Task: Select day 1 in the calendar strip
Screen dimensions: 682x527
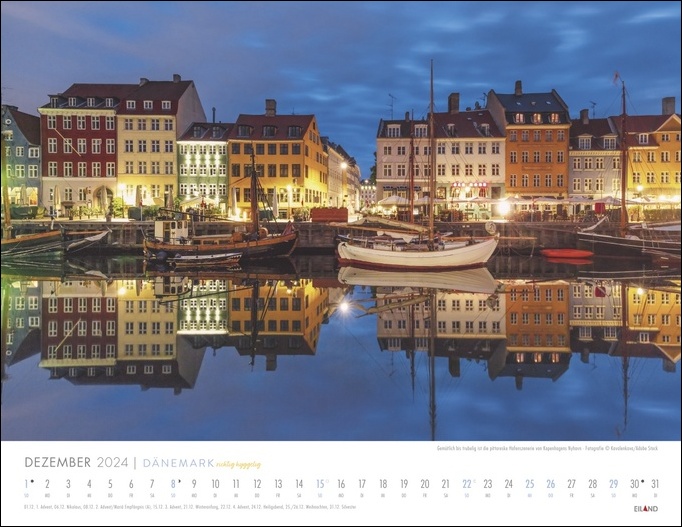Action: click(x=27, y=484)
